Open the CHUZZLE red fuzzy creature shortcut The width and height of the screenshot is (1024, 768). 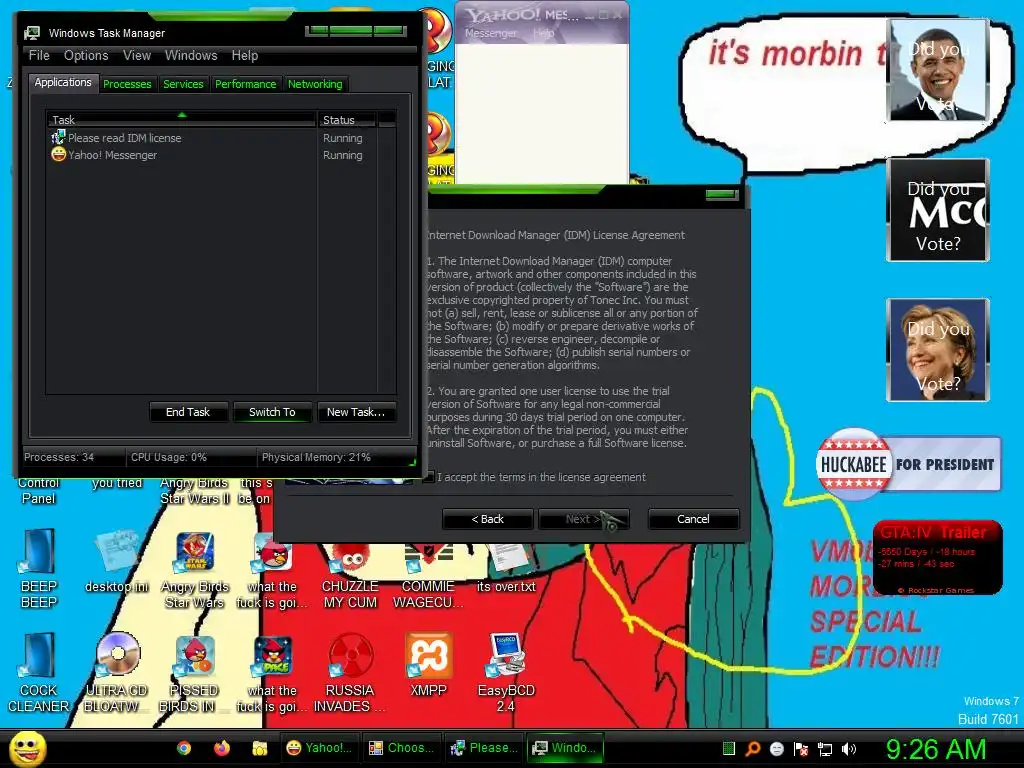pyautogui.click(x=350, y=575)
